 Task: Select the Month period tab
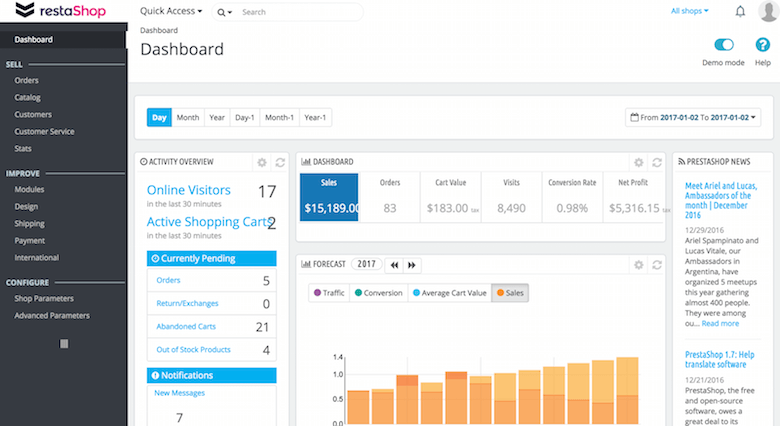(187, 118)
